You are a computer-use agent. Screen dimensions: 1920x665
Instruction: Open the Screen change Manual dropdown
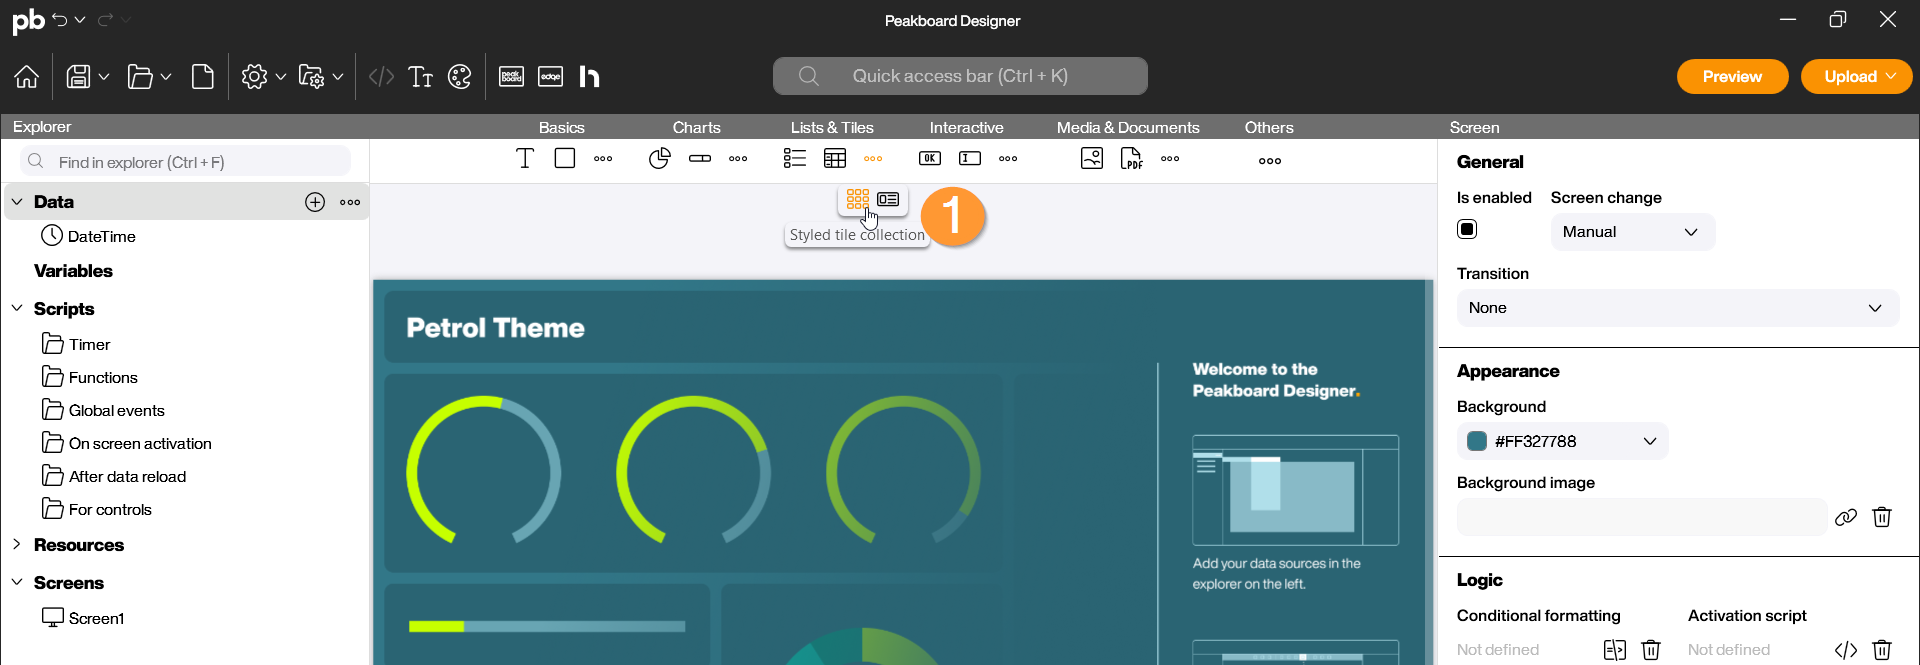1632,232
